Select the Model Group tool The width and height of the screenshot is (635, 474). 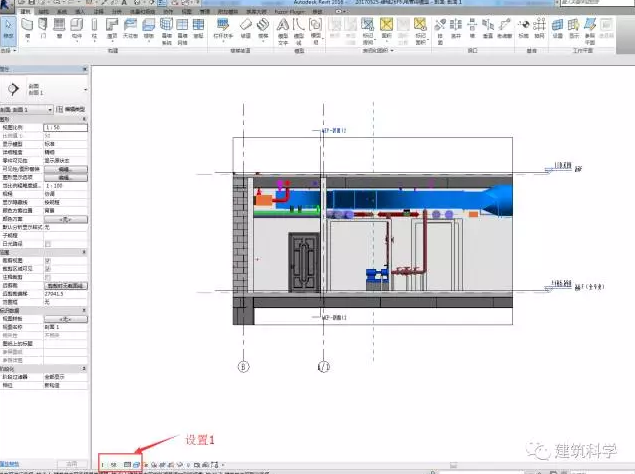tap(315, 31)
